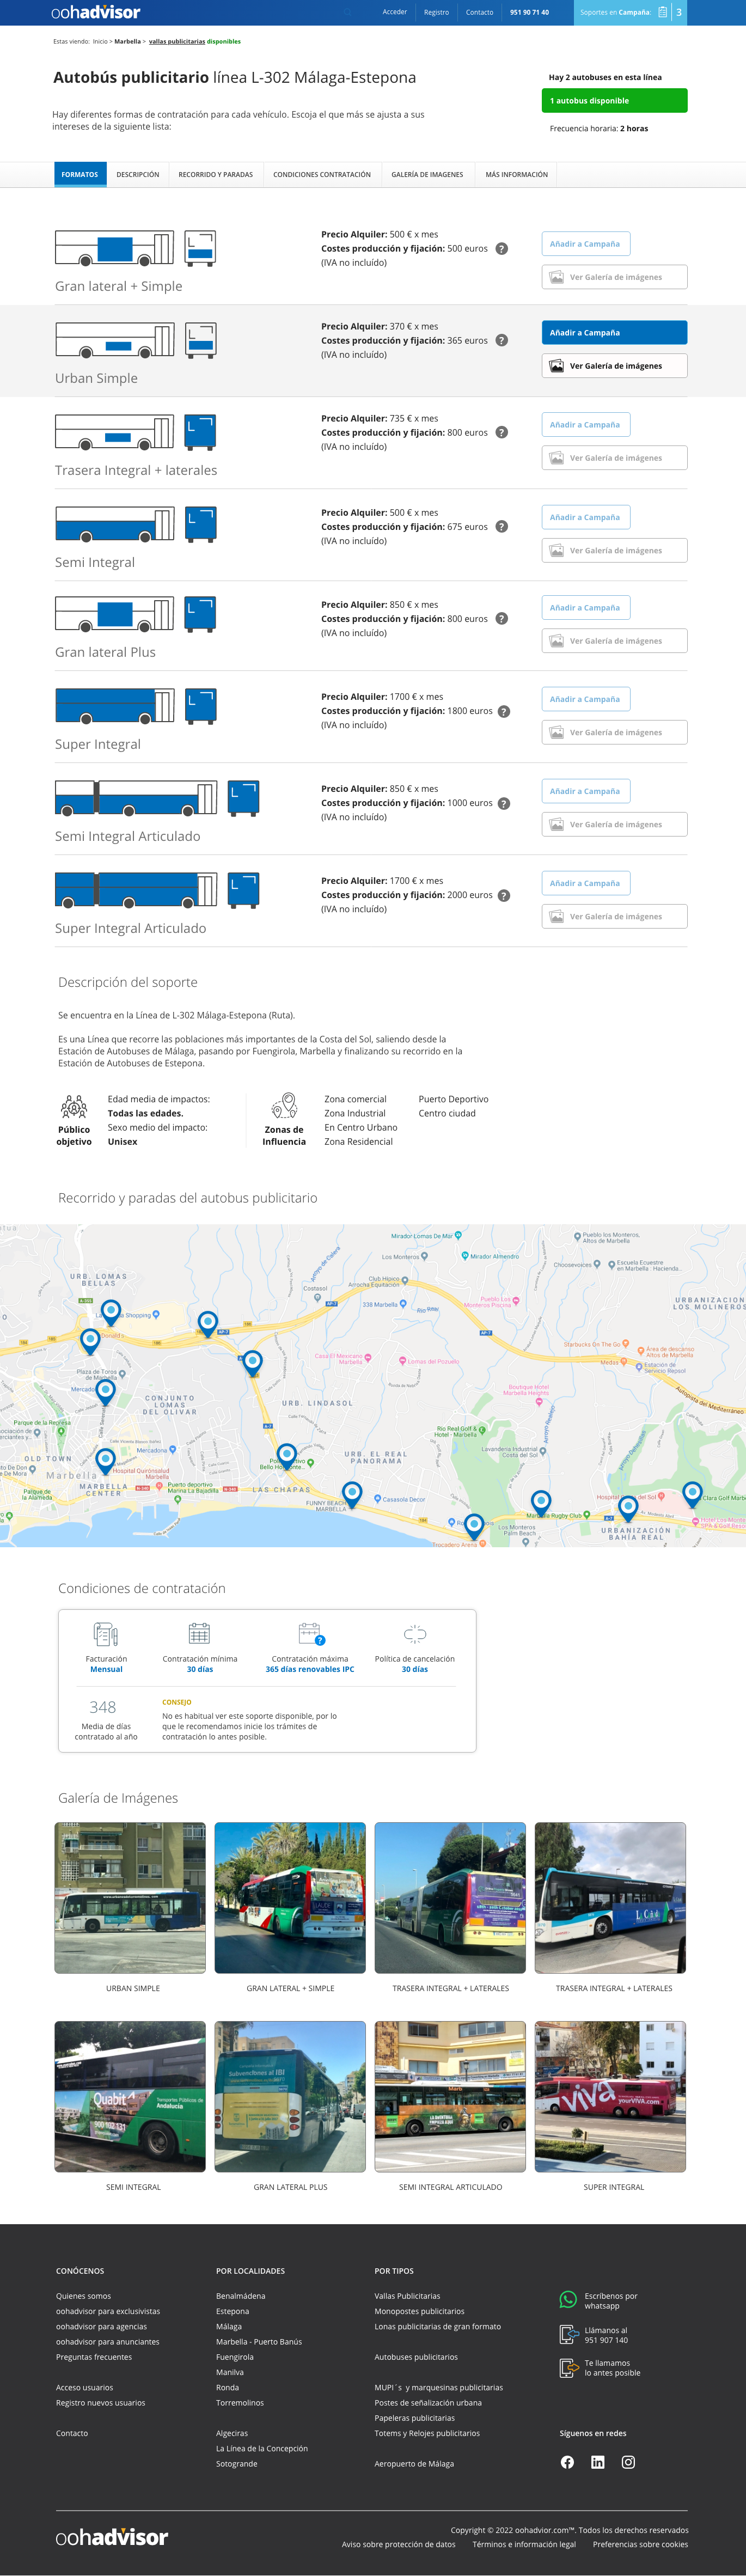Screen dimensions: 746x2576
Task: Click help icon beside Super Integral production costs
Action: click(x=504, y=711)
